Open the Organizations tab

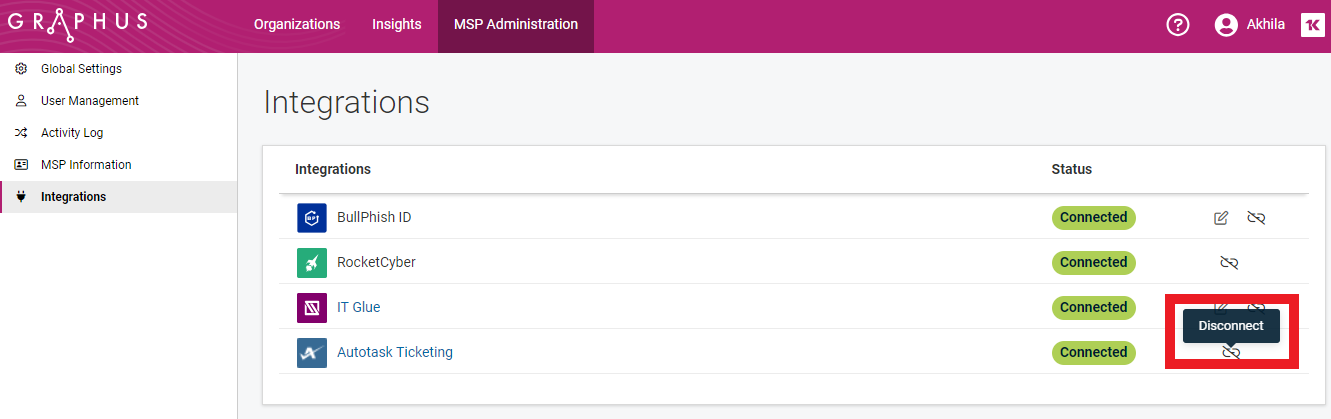point(297,25)
